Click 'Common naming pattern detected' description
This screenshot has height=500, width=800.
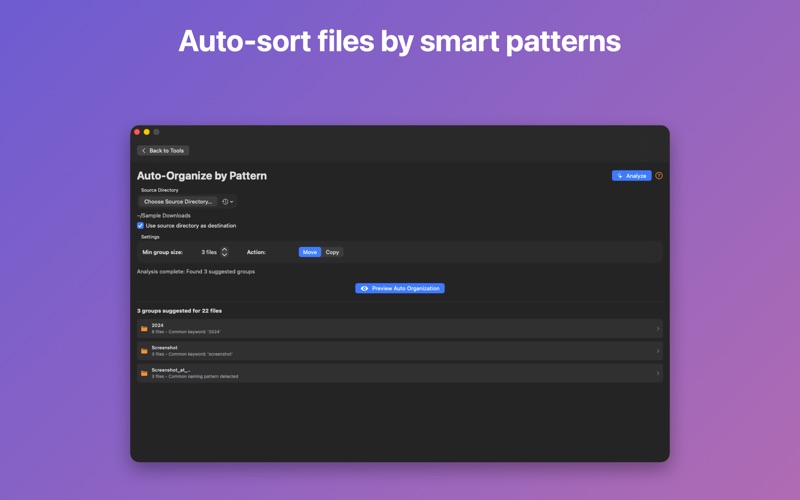coord(203,377)
